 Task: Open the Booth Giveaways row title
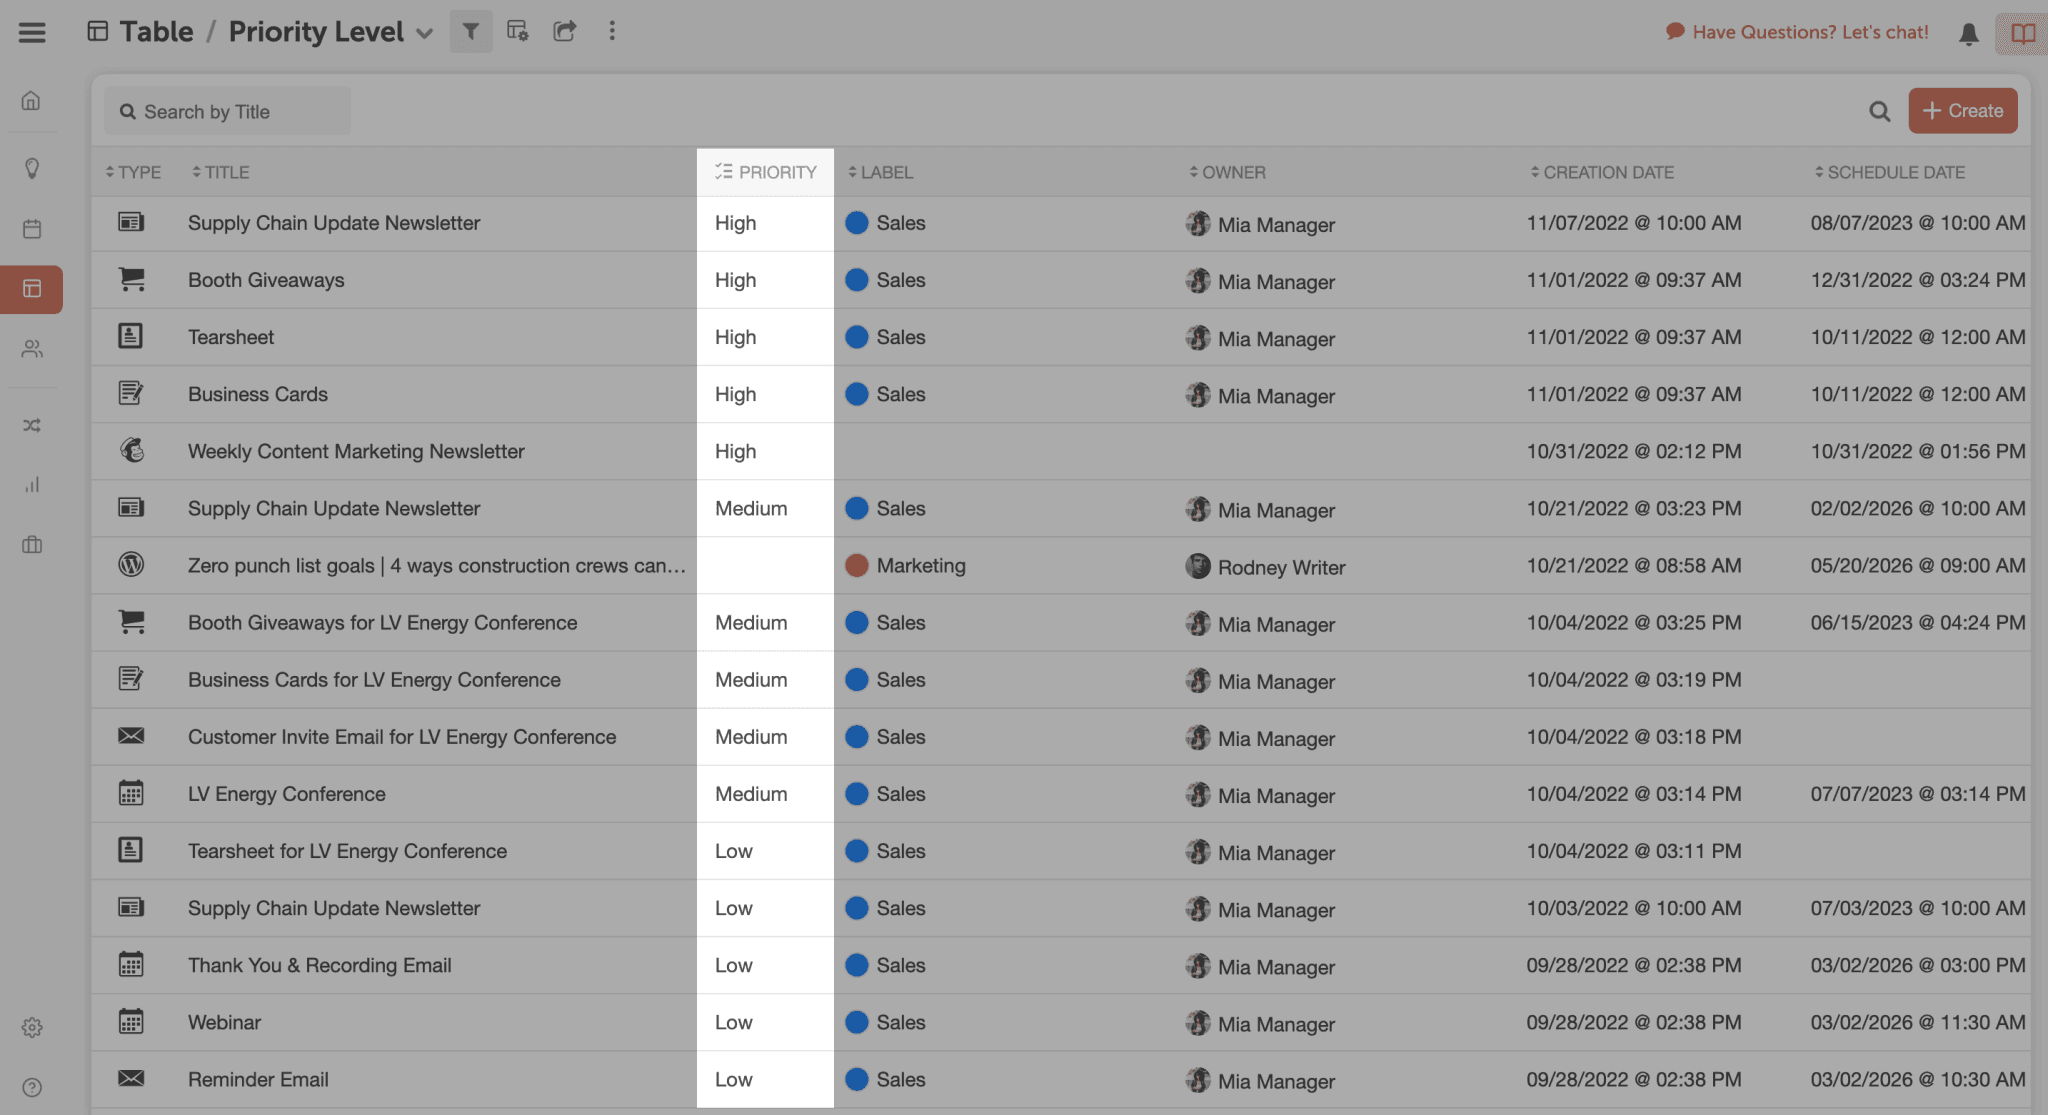(x=266, y=280)
